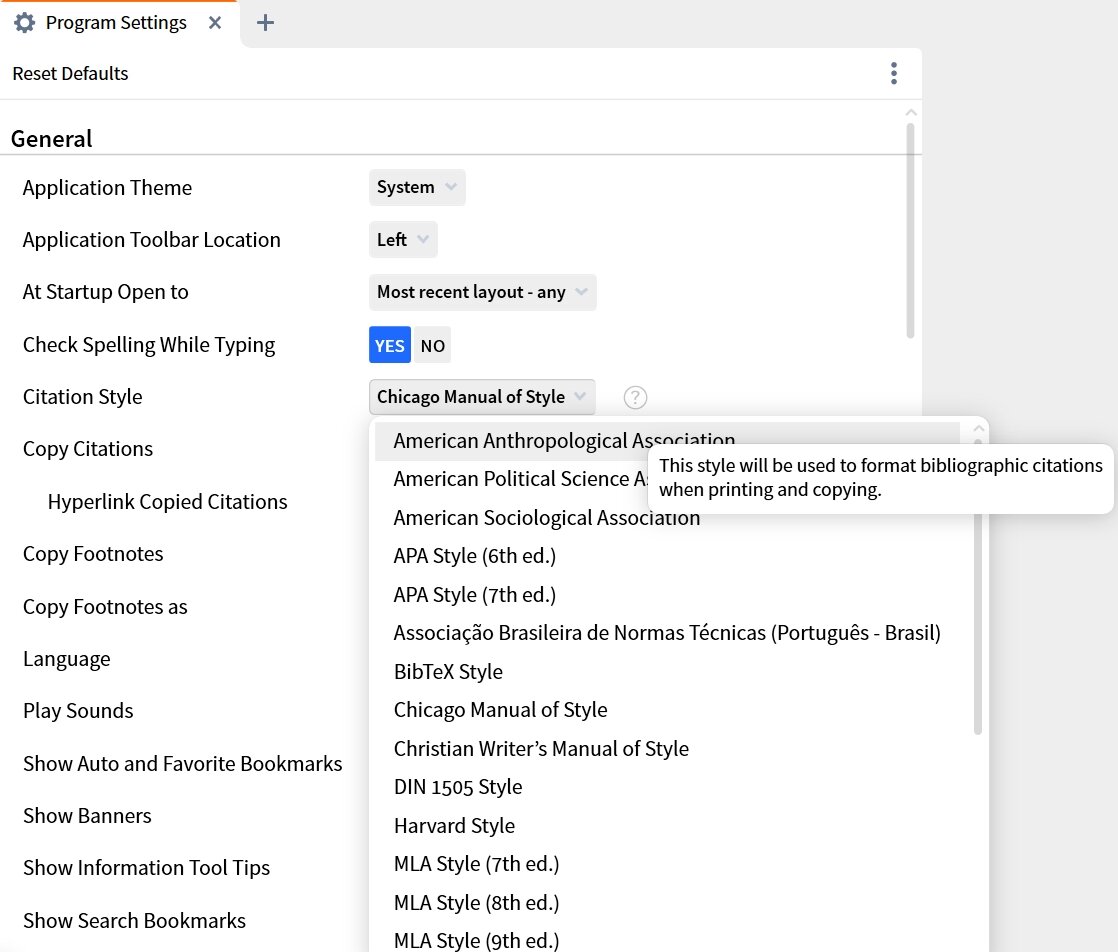Select APA Style (7th ed.) citation style
Viewport: 1118px width, 952px height.
click(474, 594)
